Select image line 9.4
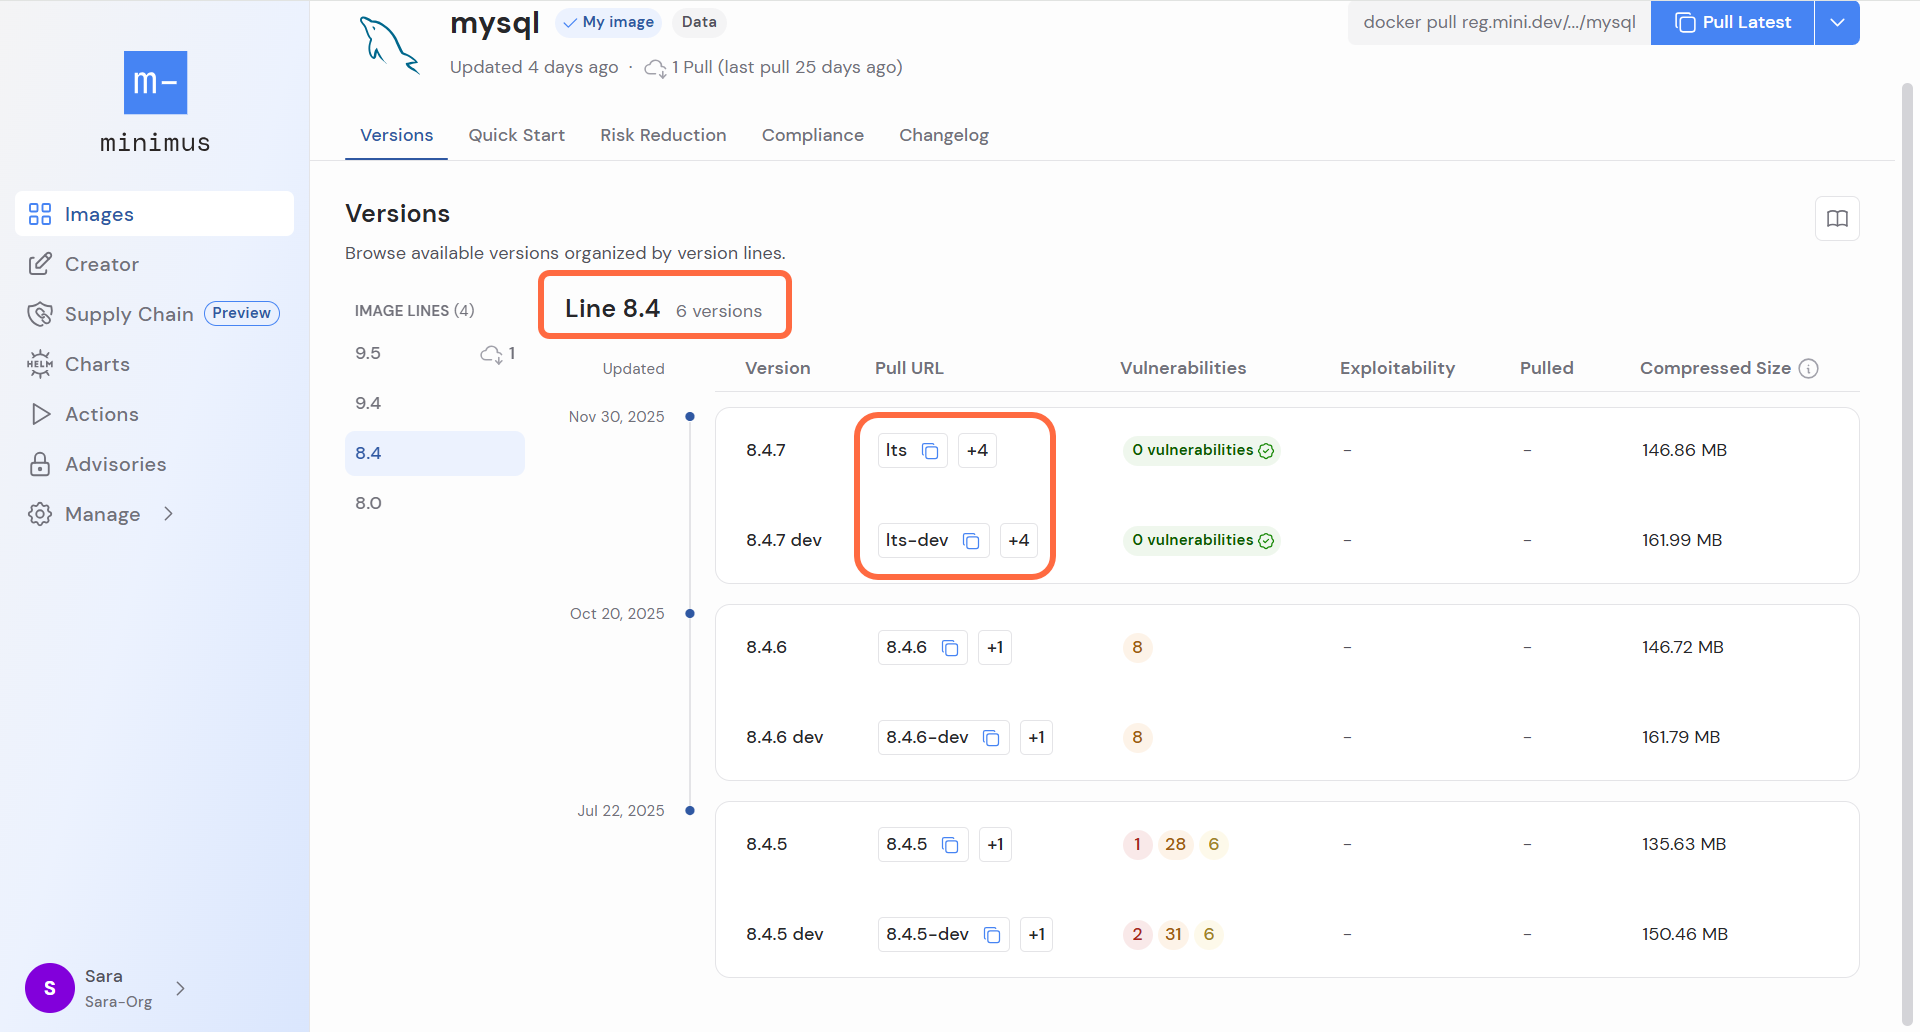1920x1032 pixels. (x=435, y=403)
